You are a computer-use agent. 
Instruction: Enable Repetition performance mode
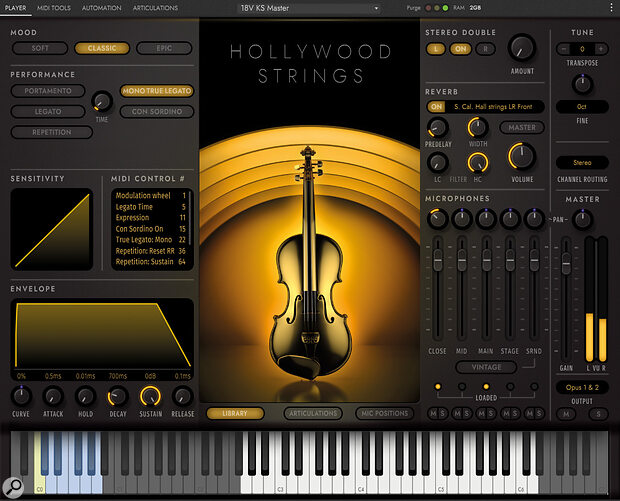pyautogui.click(x=52, y=132)
